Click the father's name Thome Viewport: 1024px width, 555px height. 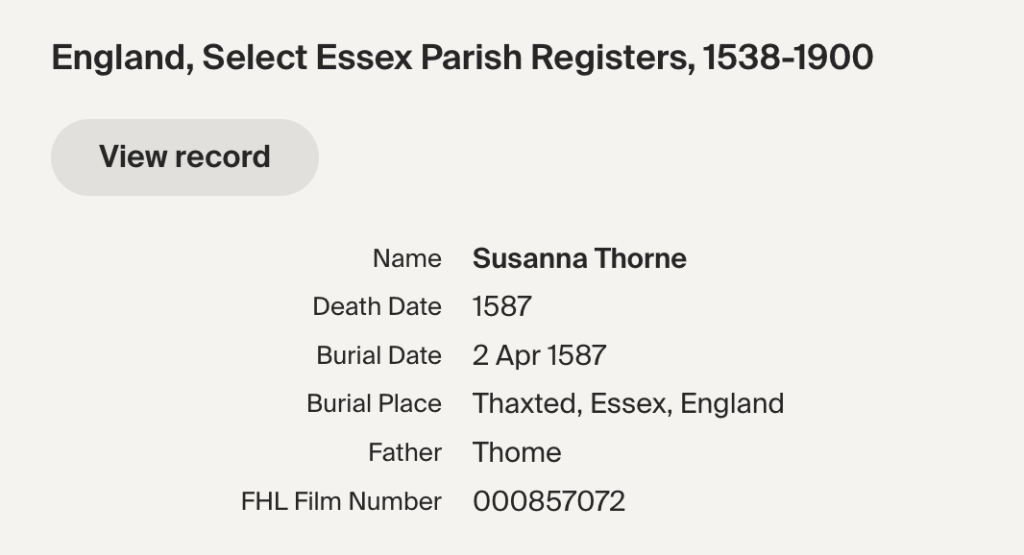click(517, 452)
